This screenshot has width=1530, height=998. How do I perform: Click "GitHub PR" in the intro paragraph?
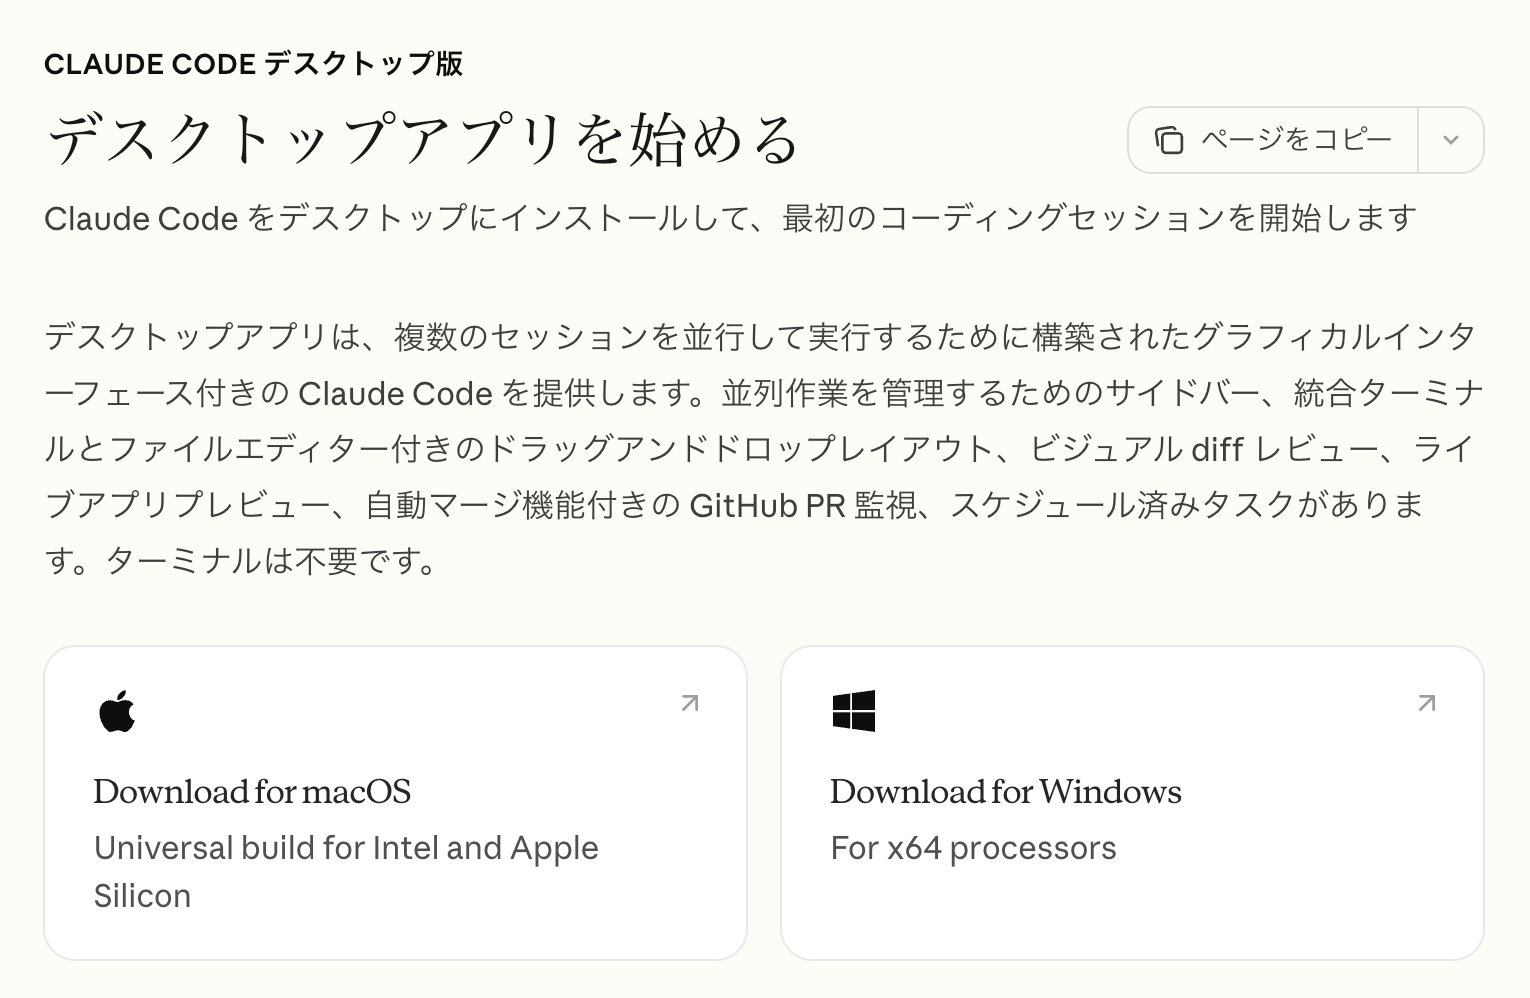[x=767, y=506]
